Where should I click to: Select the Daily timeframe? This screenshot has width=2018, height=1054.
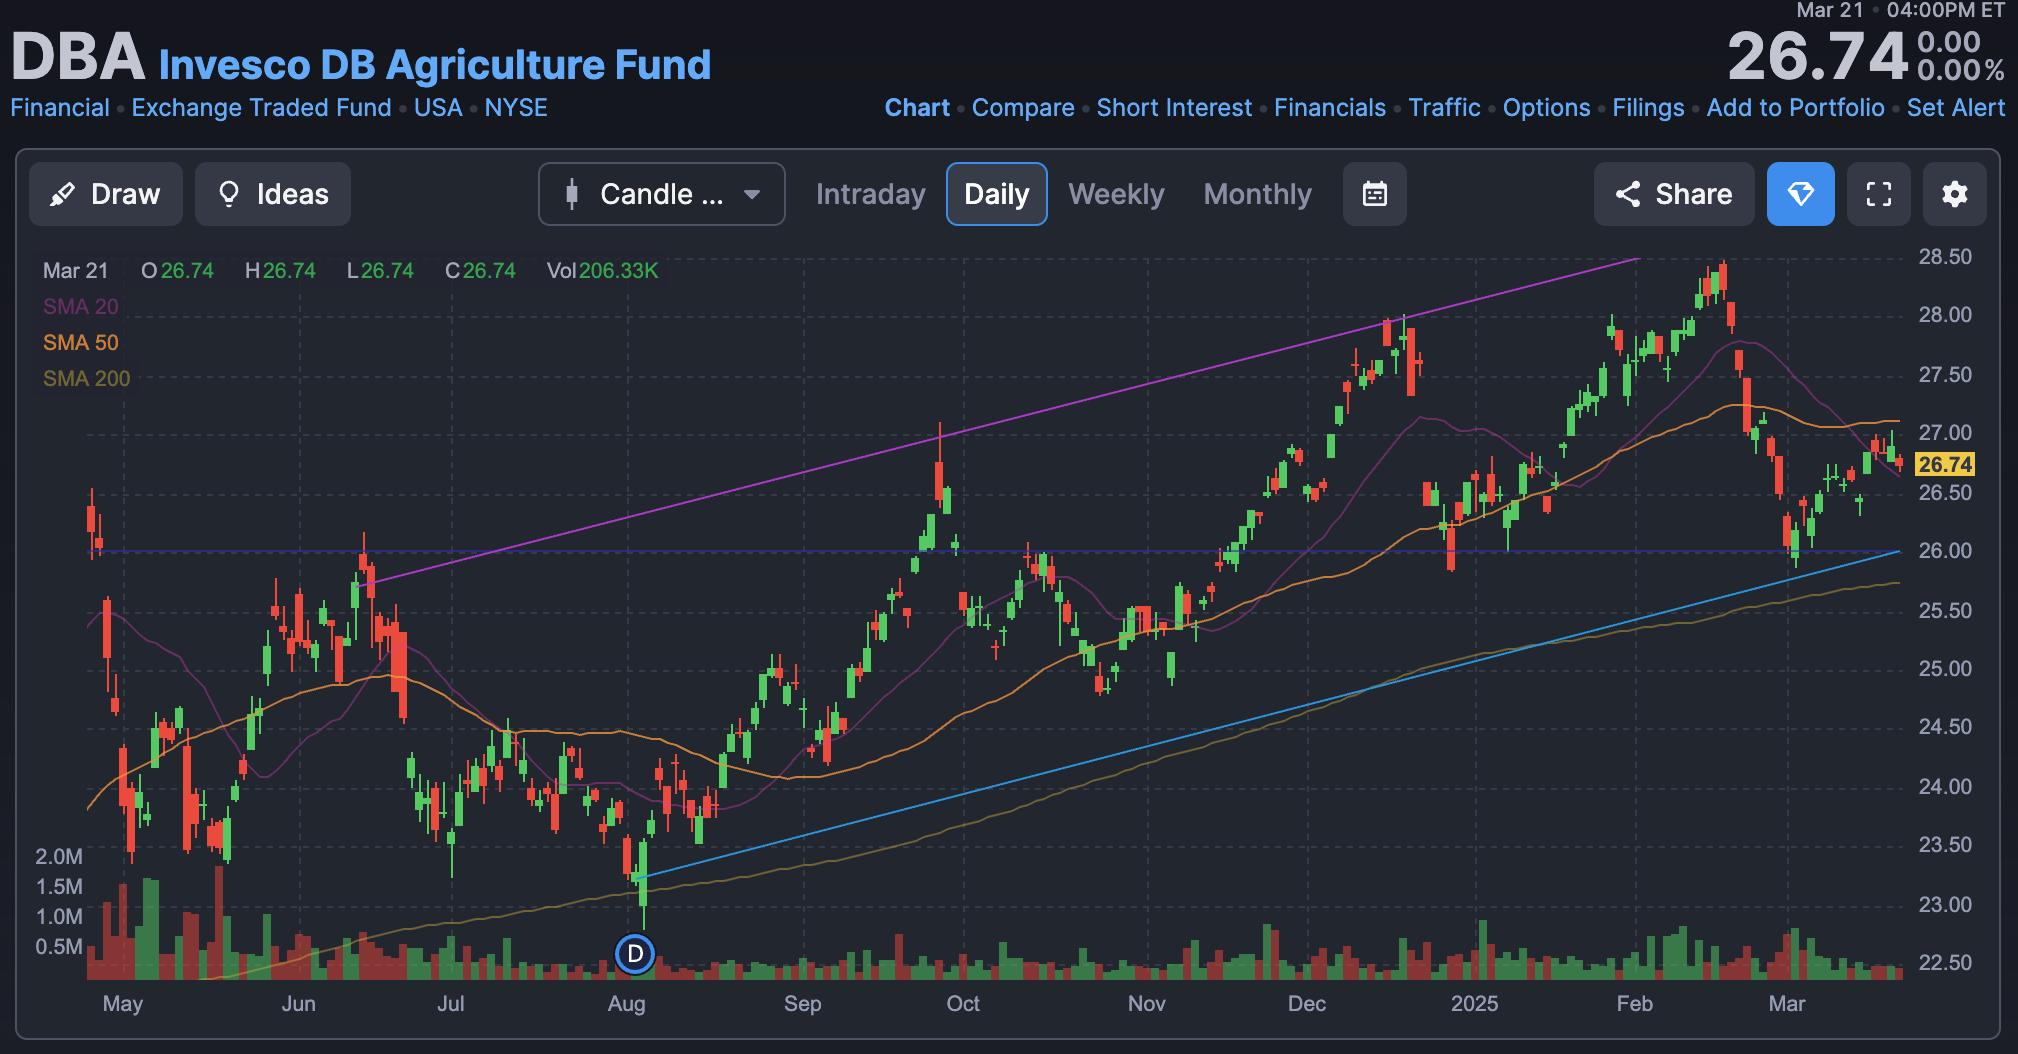(997, 194)
